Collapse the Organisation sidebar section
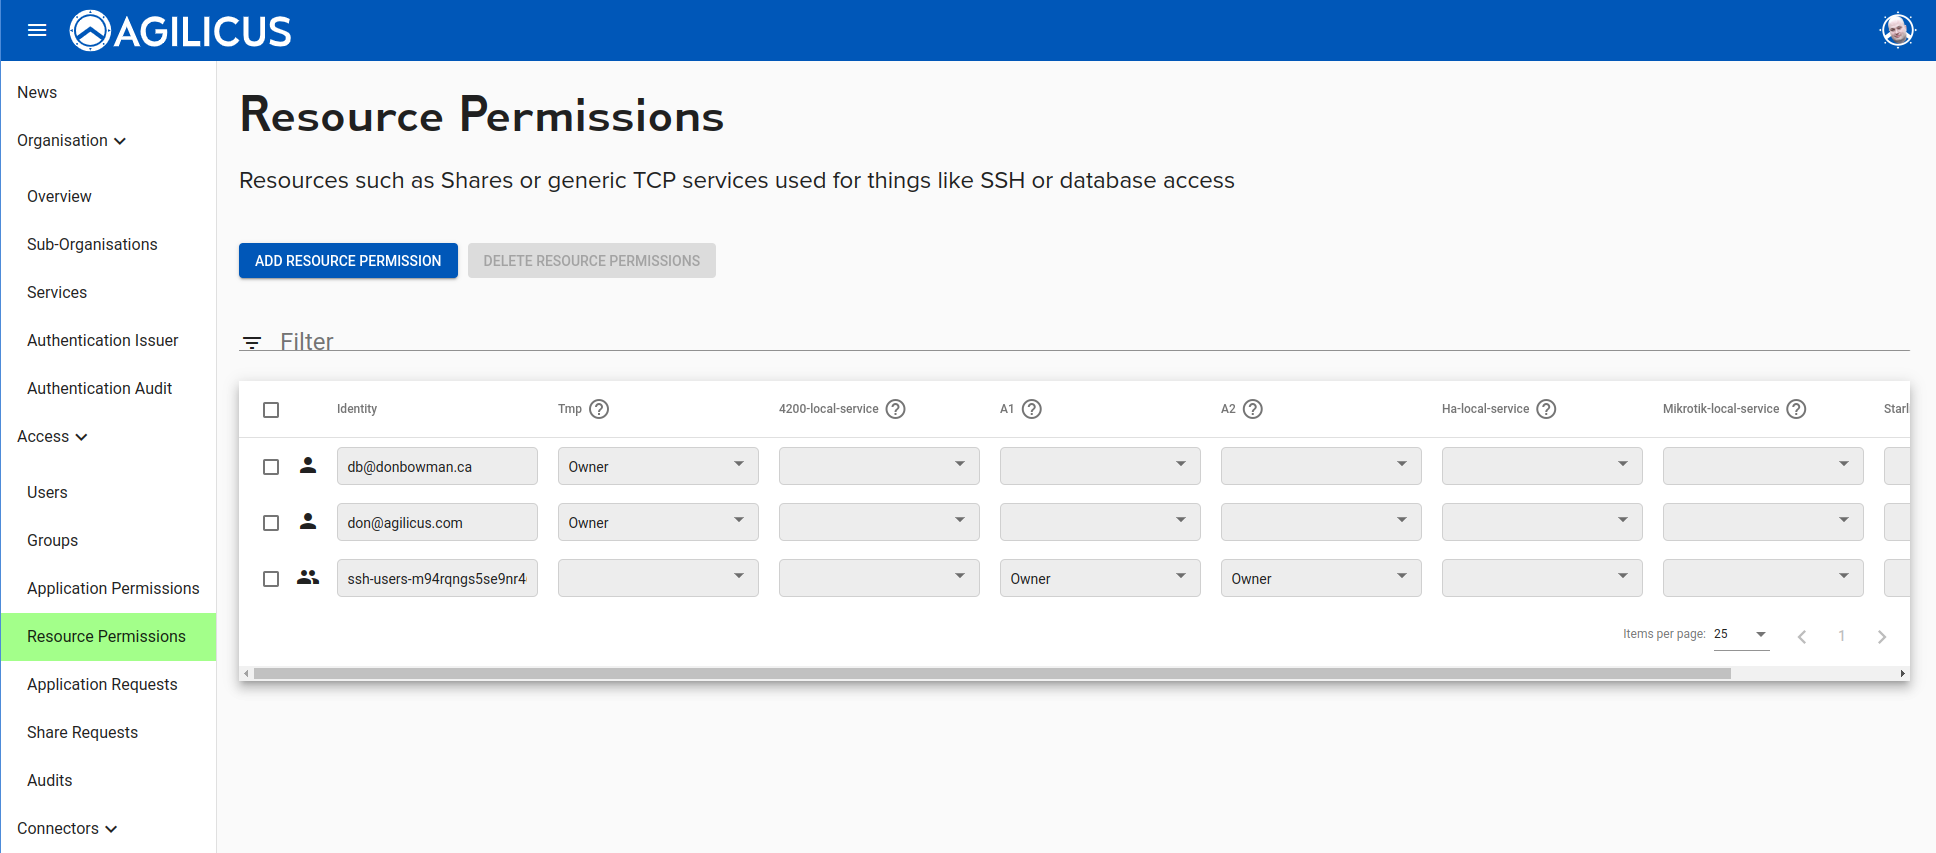The height and width of the screenshot is (853, 1936). click(x=71, y=141)
